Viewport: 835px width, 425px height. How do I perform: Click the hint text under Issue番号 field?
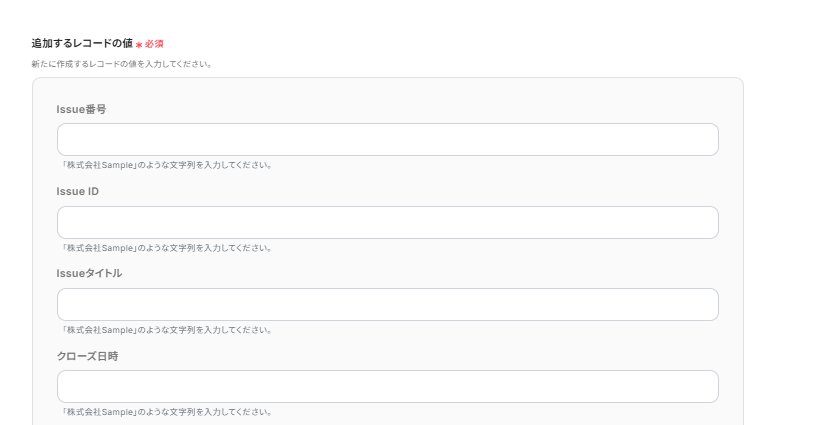click(167, 165)
